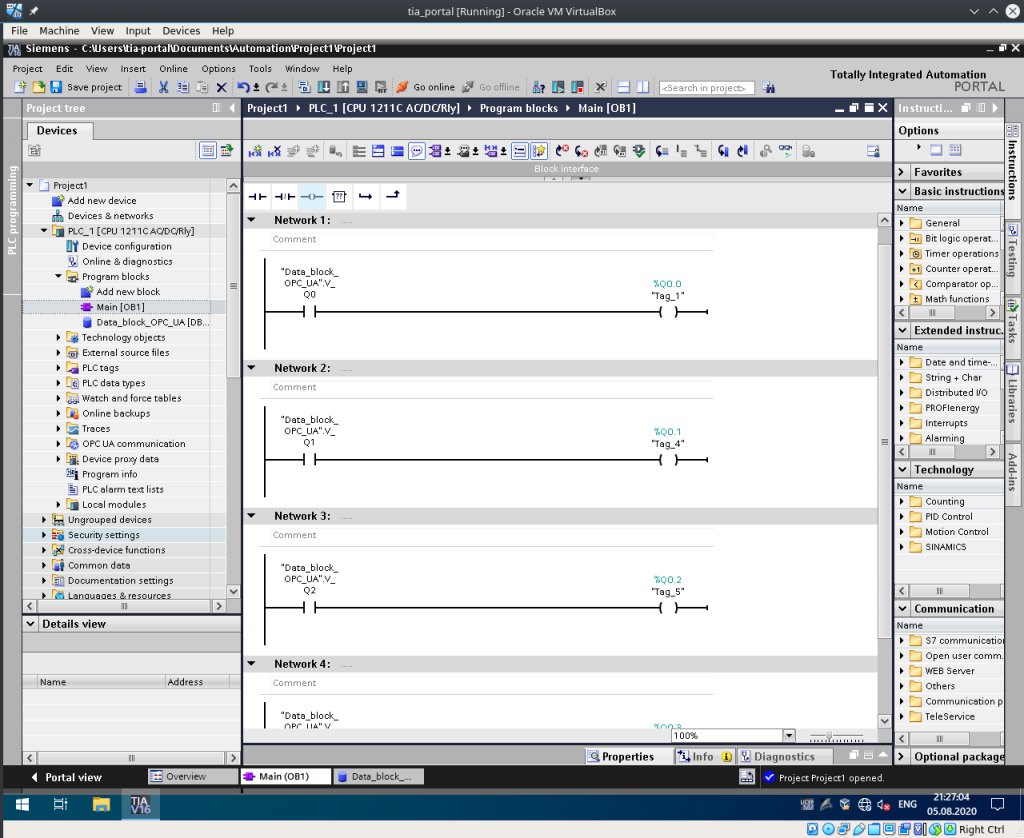
Task: Open the zoom level dropdown arrow
Action: [x=789, y=735]
